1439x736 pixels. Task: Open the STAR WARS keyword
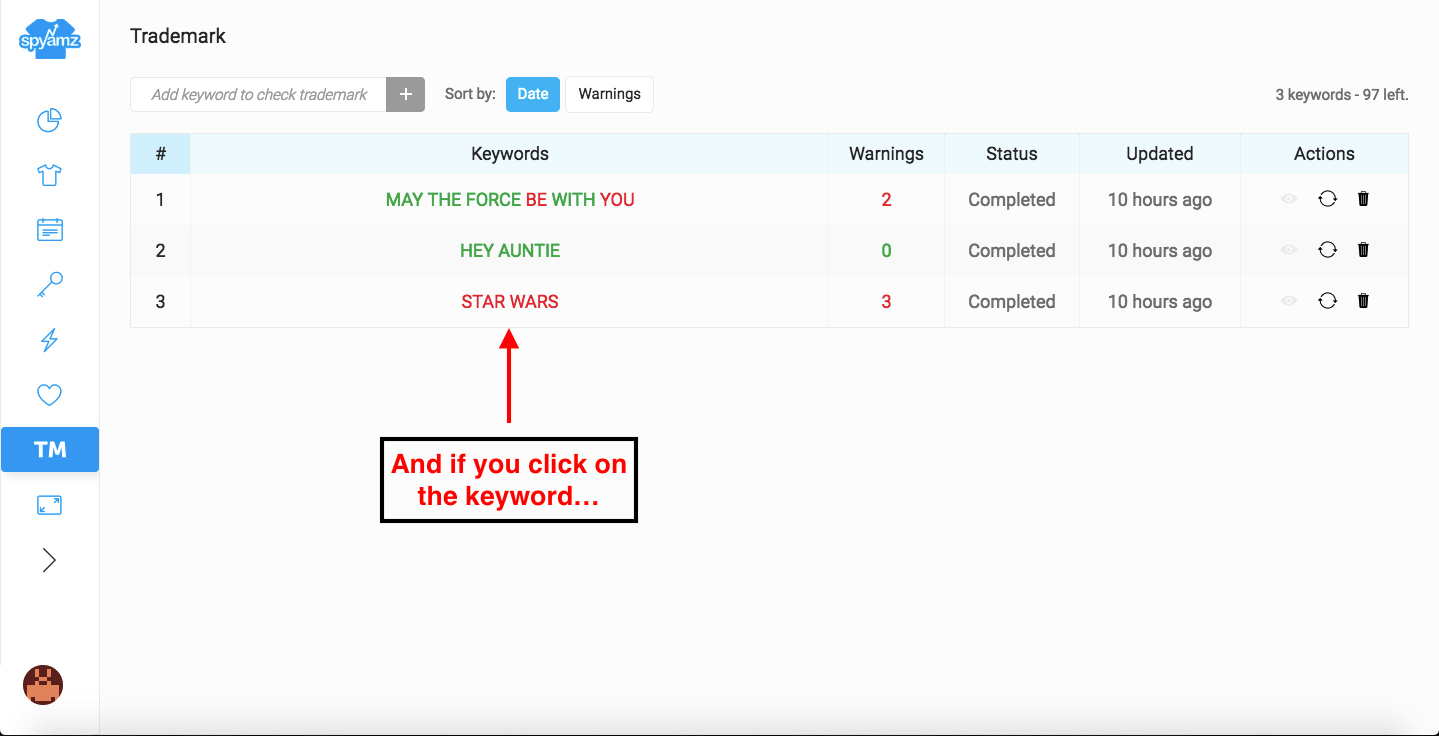coord(510,302)
